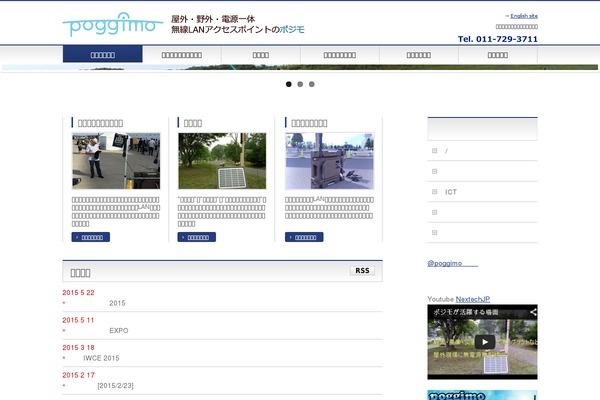Select the highlighted blue navigation tab
Image resolution: width=600 pixels, height=400 pixels.
click(x=103, y=54)
